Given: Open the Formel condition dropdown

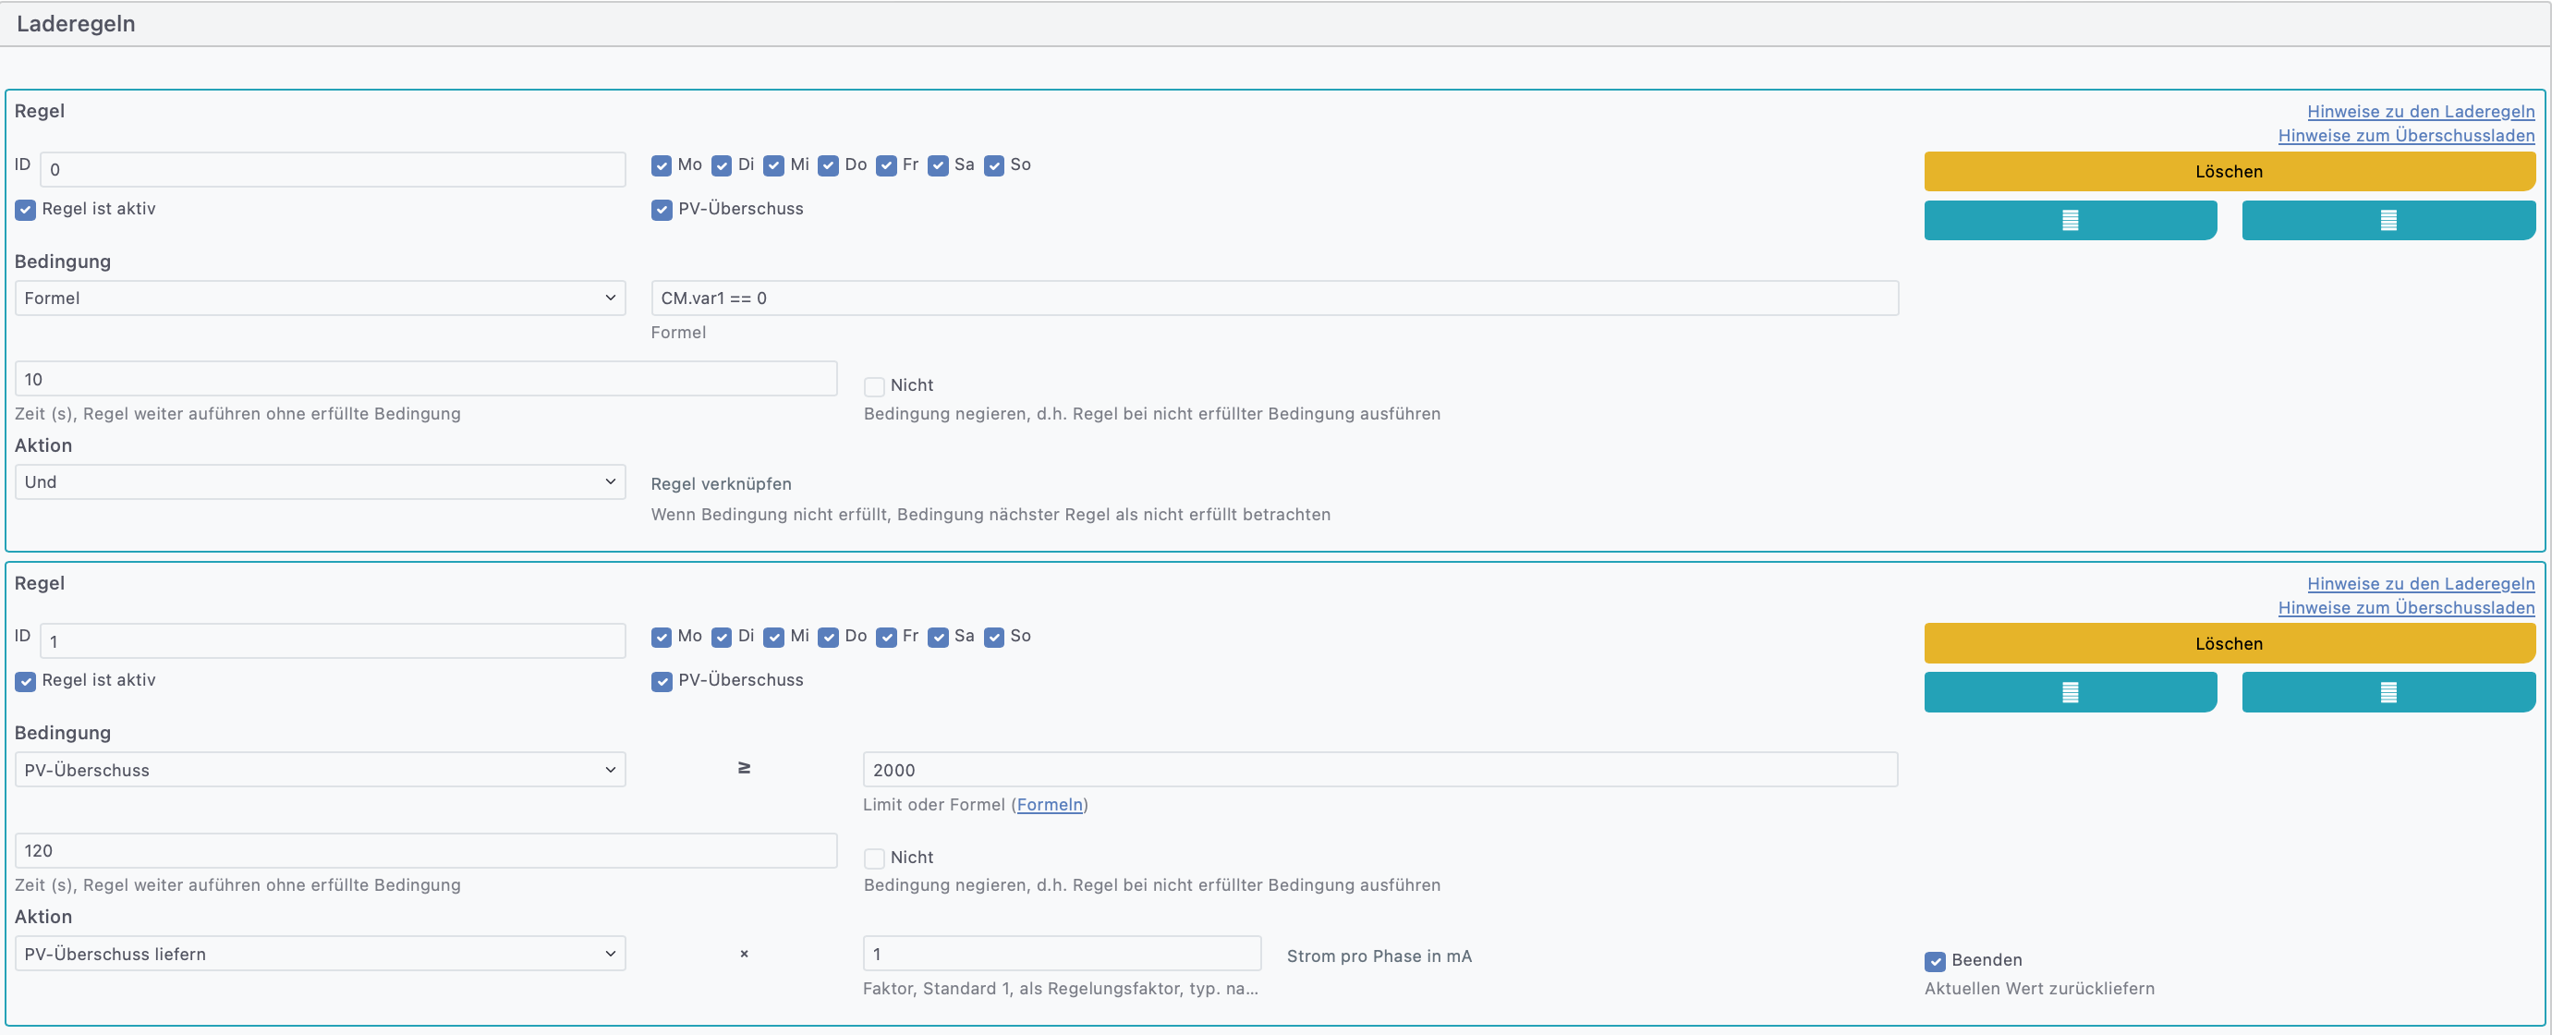Looking at the screenshot, I should 320,298.
